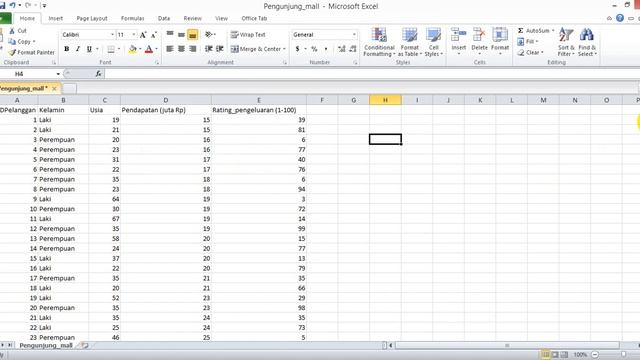Open Sort & Filter
Screen dimensions: 640x360
[x=566, y=42]
